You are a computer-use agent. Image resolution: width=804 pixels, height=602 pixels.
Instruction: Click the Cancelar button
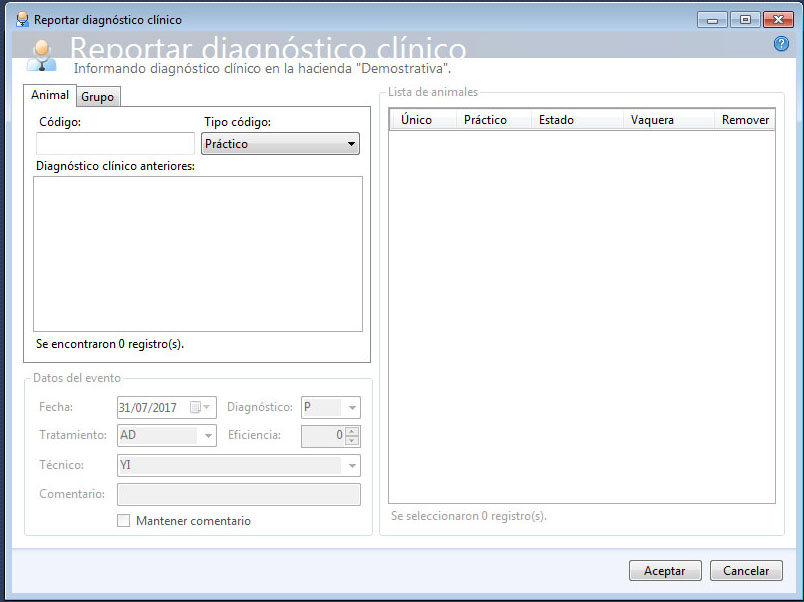746,571
